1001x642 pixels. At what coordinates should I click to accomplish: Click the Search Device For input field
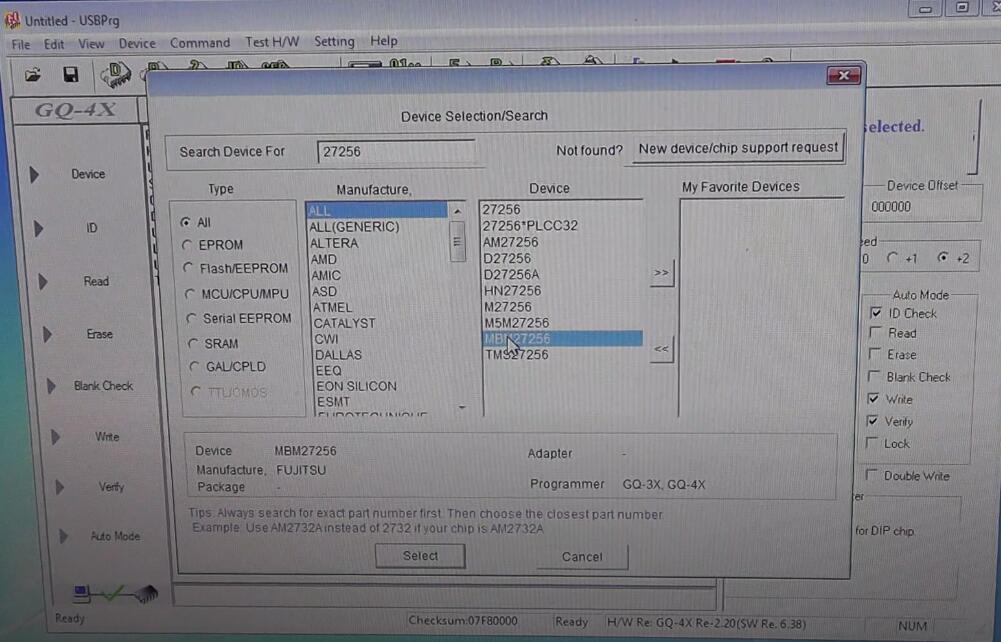pyautogui.click(x=396, y=152)
